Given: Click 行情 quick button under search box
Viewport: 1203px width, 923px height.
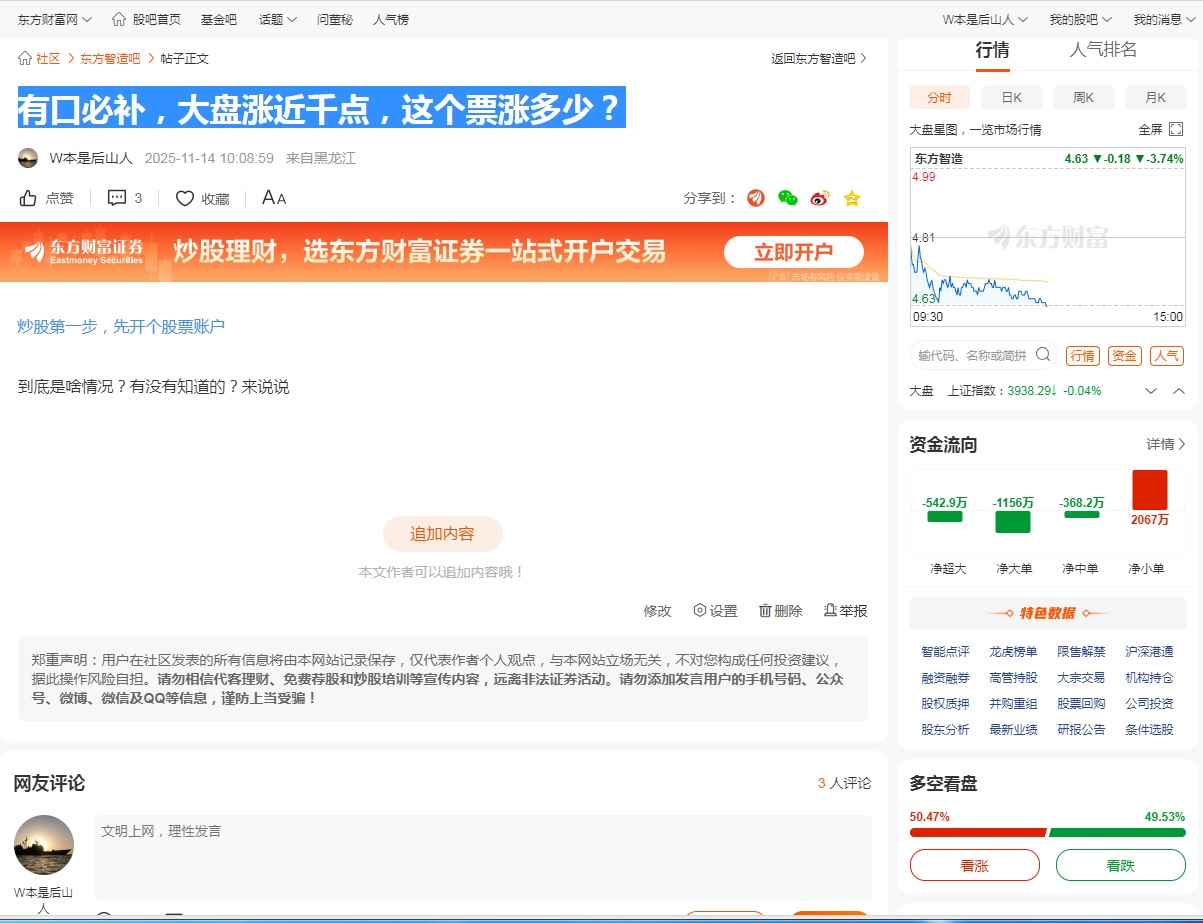Looking at the screenshot, I should click(x=1082, y=355).
